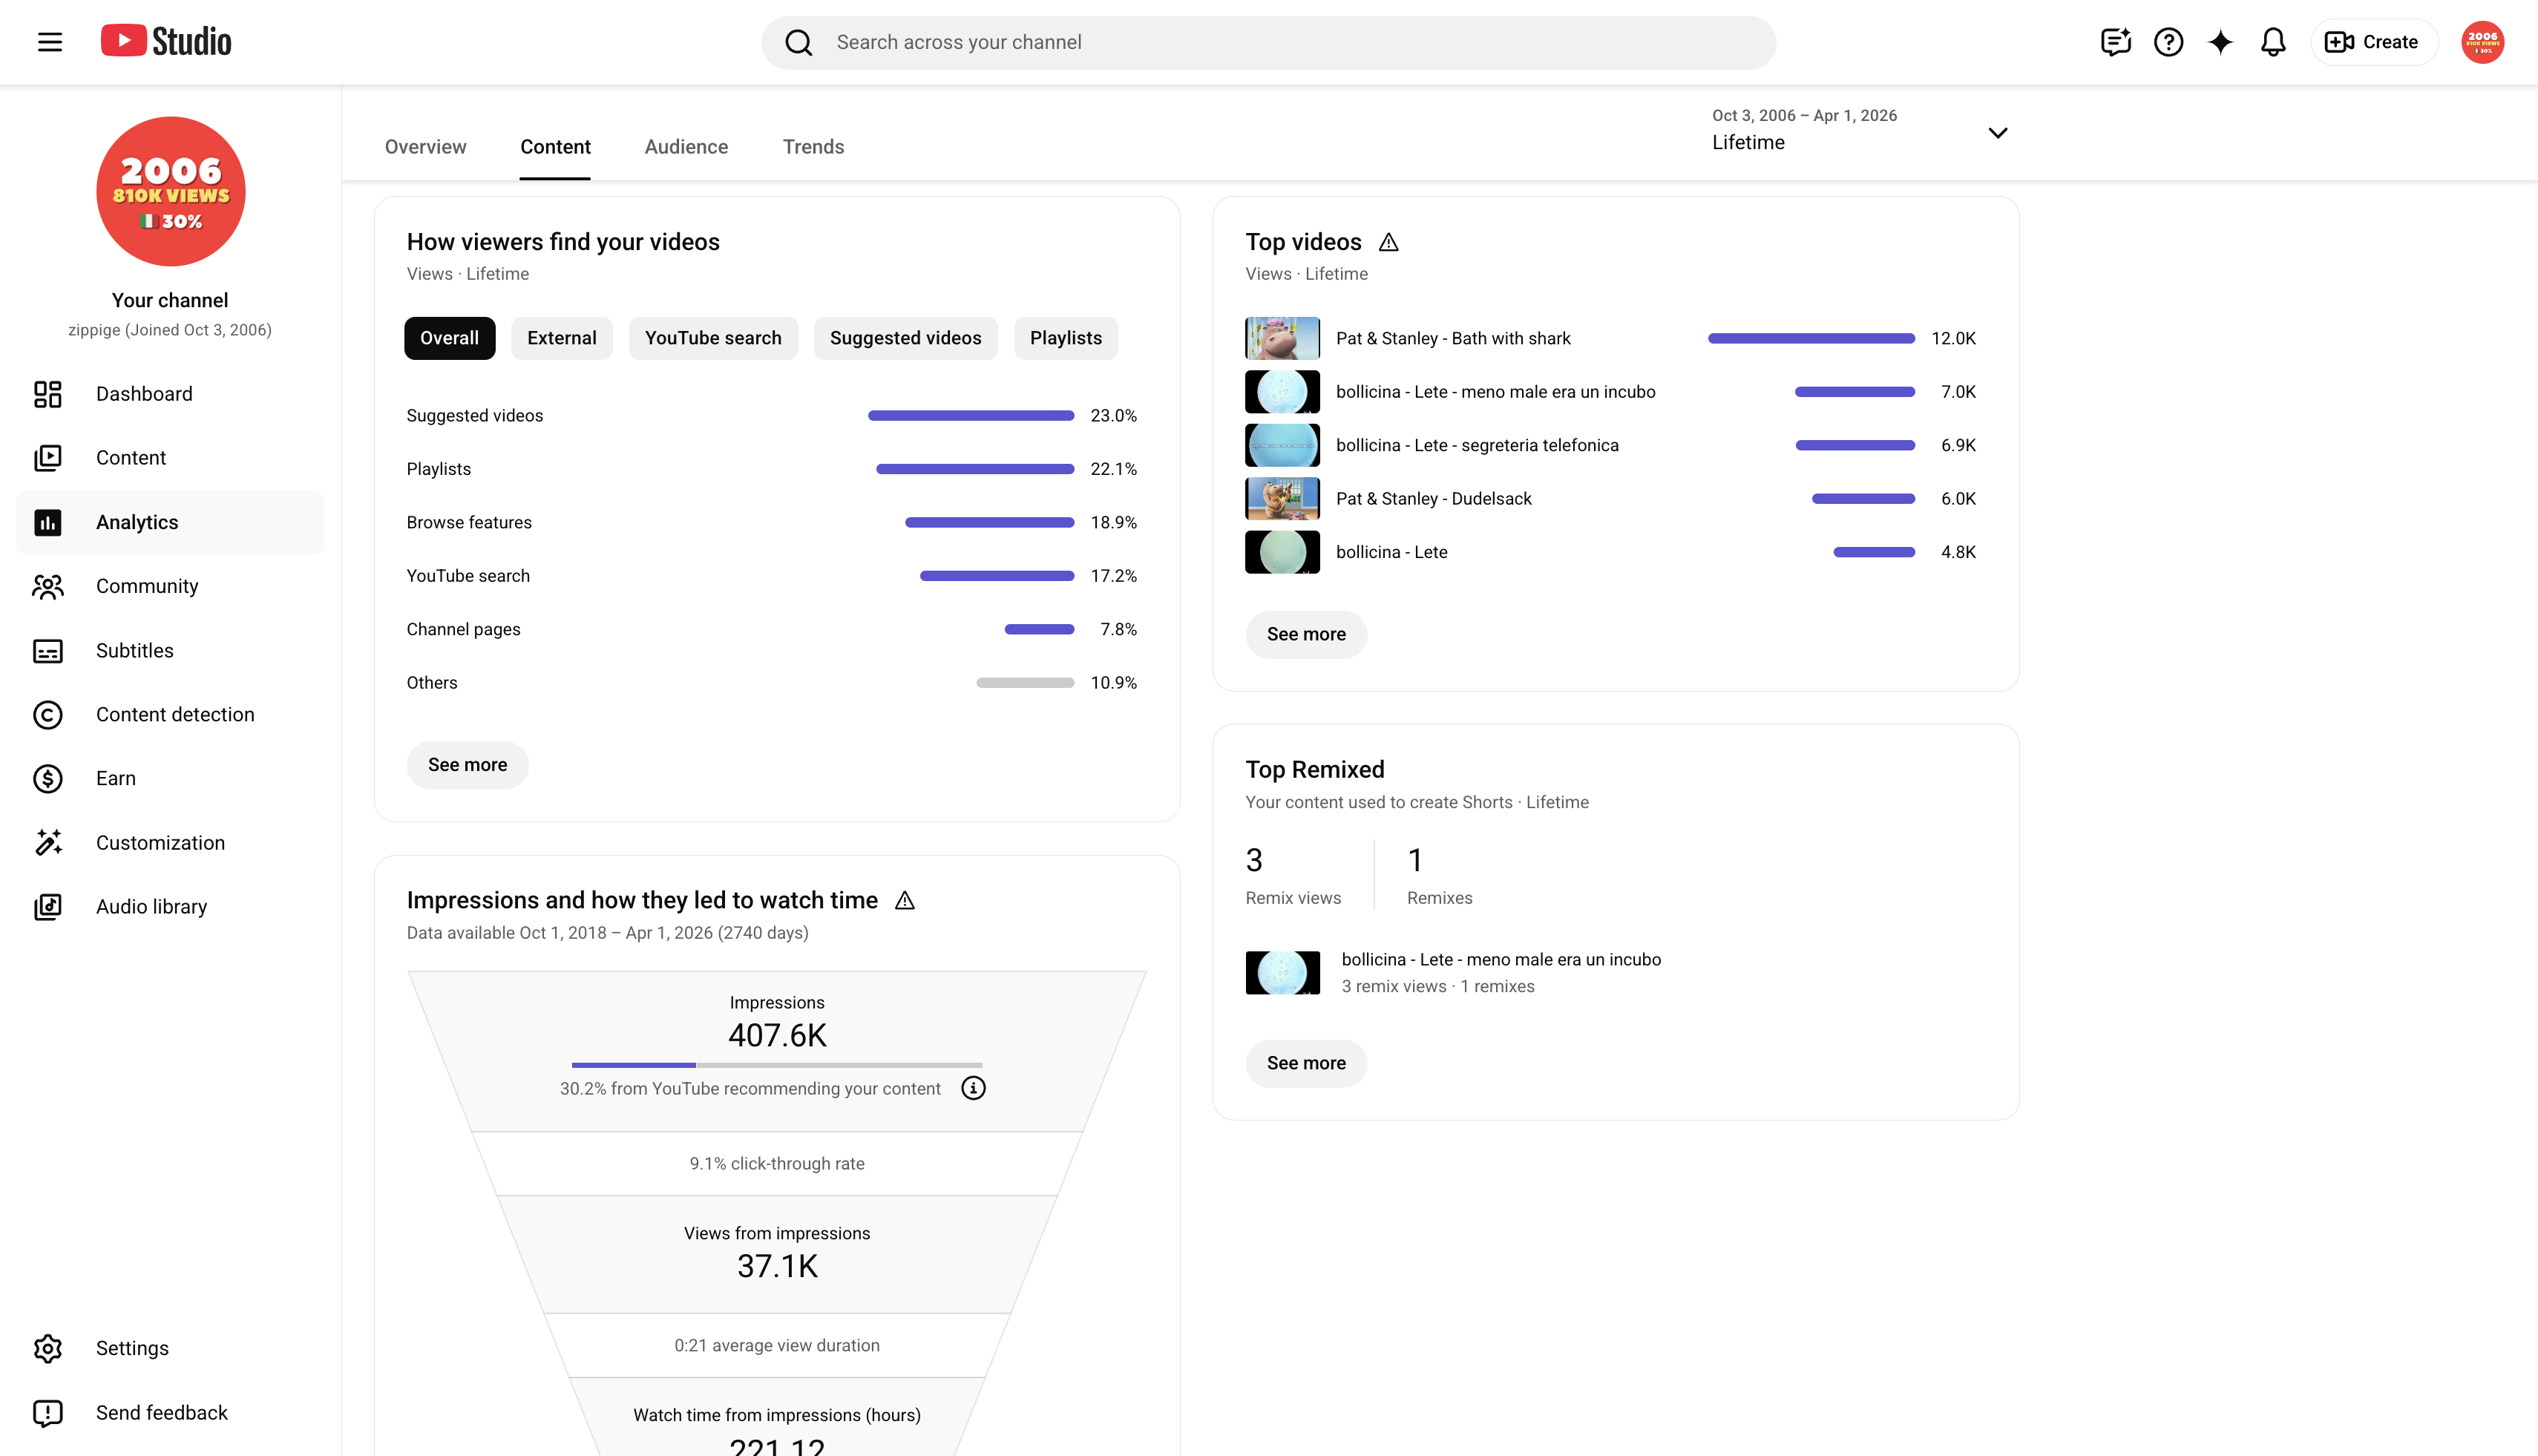Select the Suggested videos filter chip
This screenshot has height=1456, width=2538.
click(x=906, y=338)
